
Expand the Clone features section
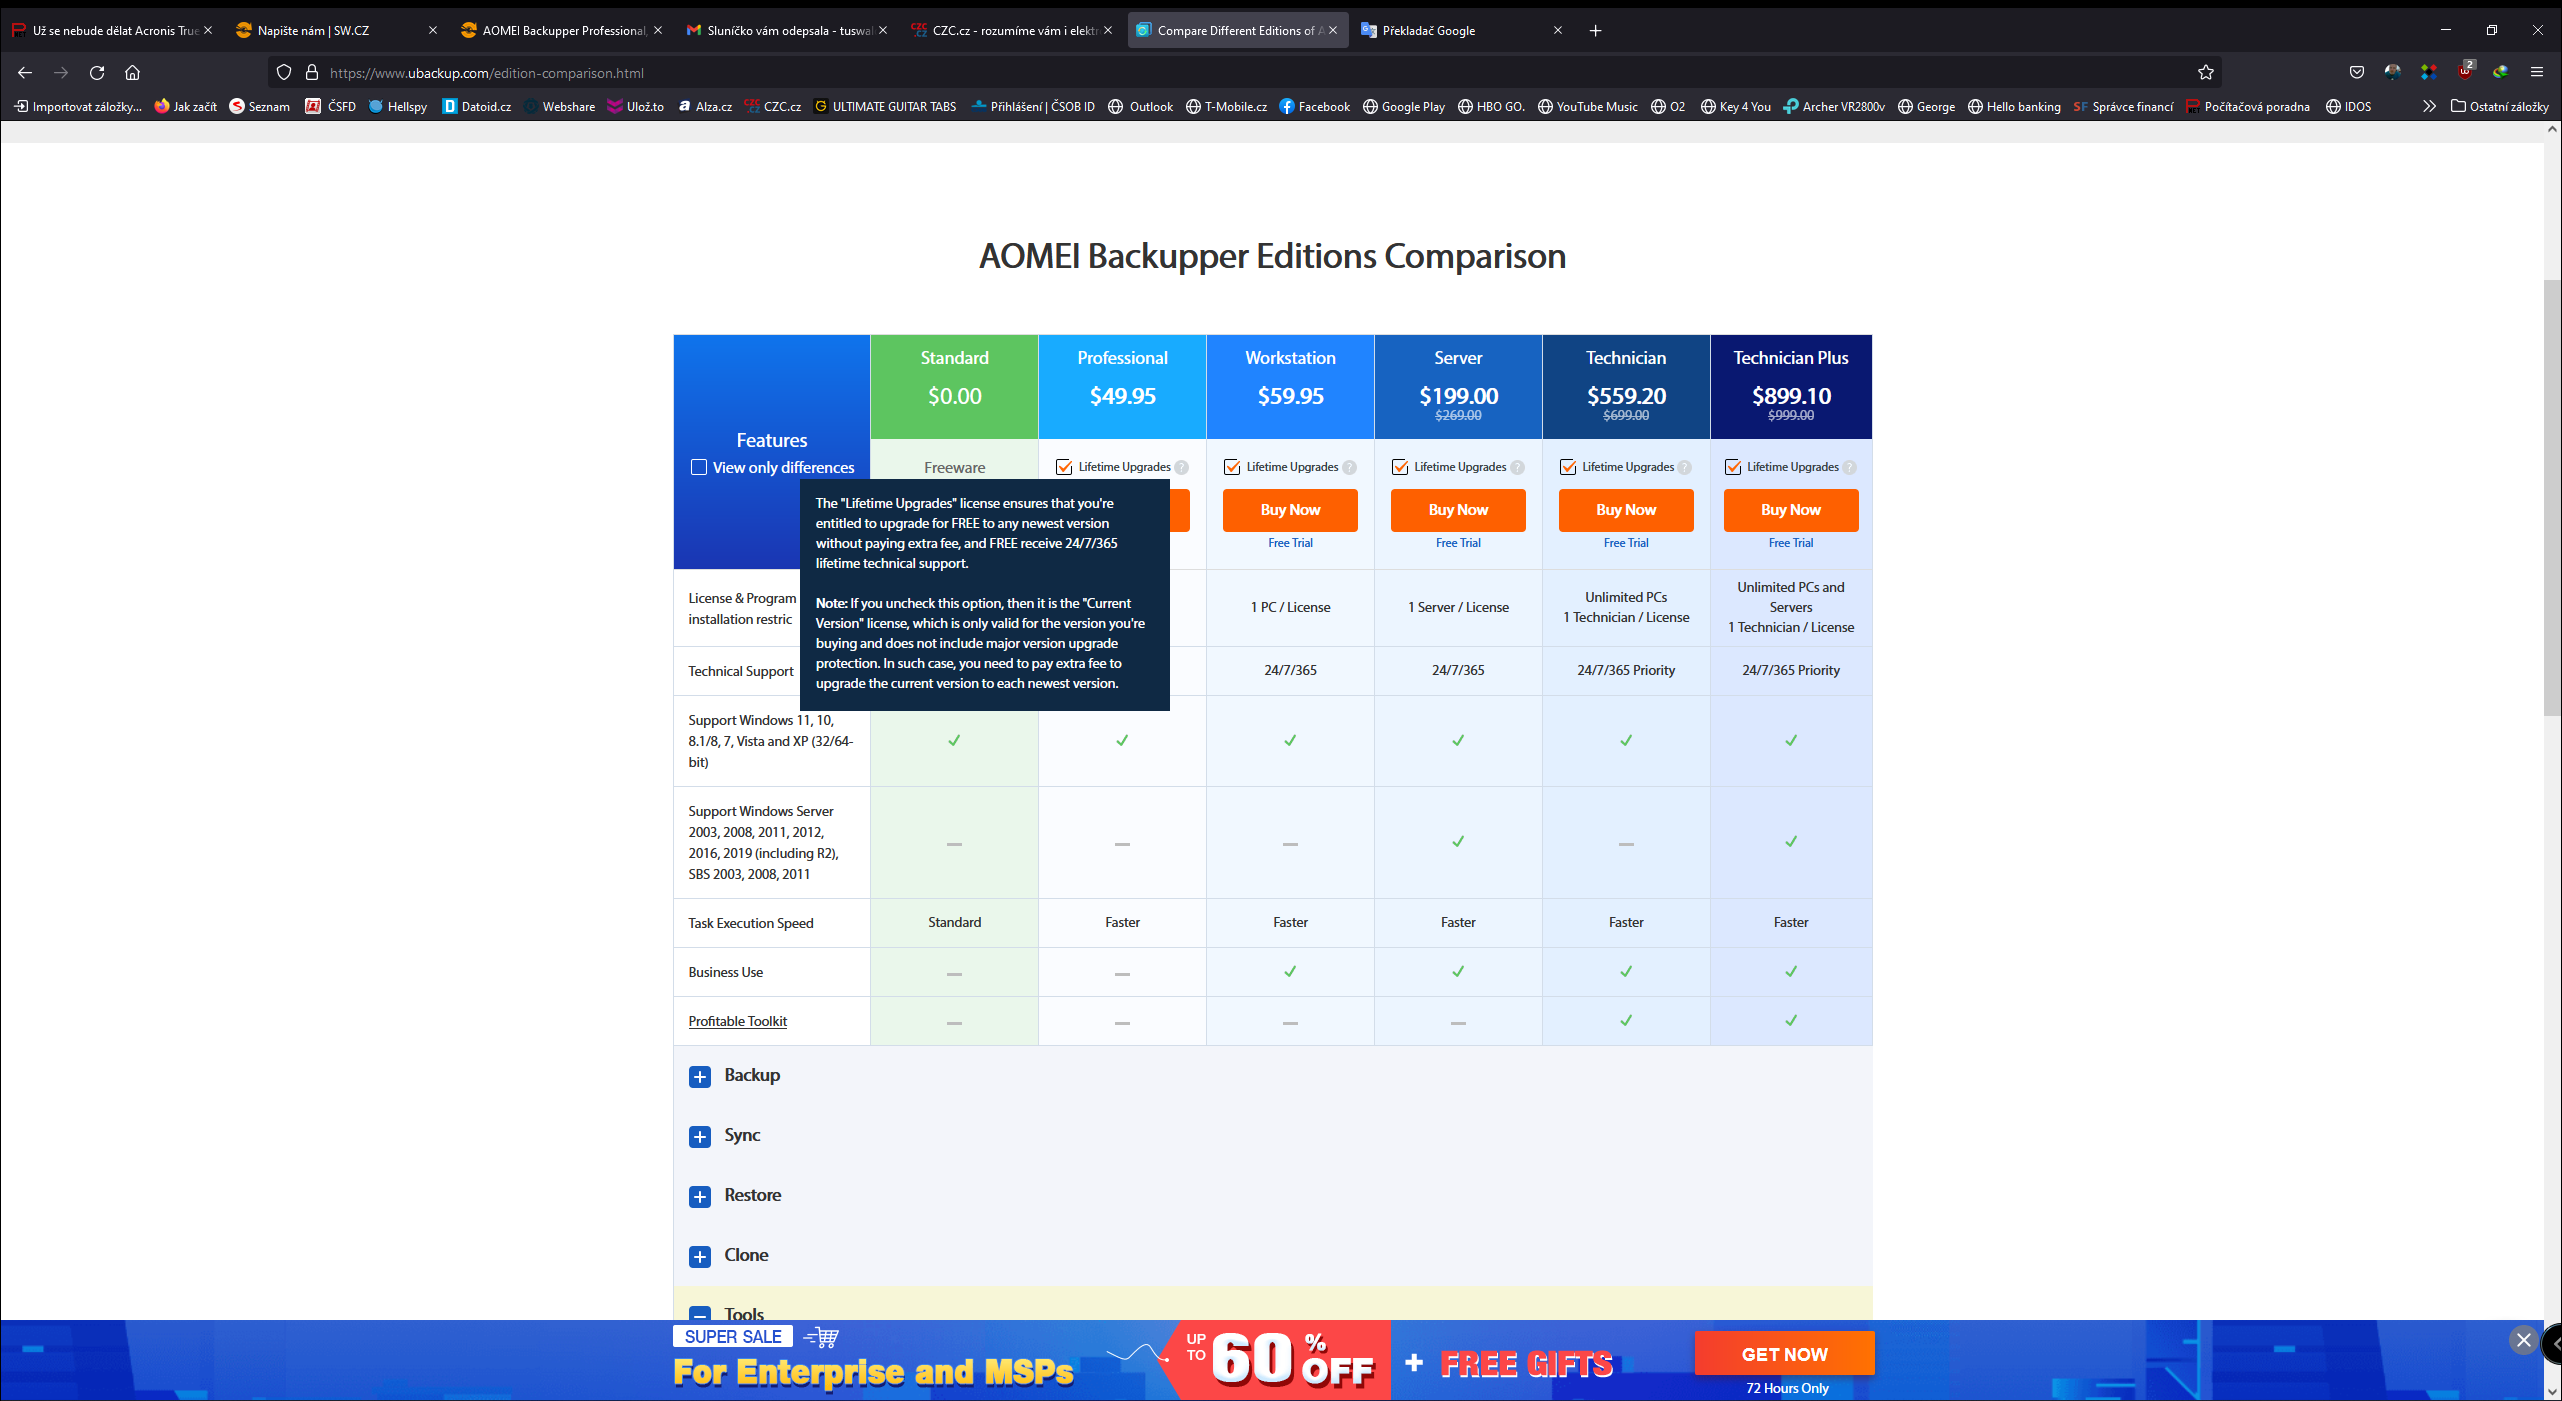click(x=700, y=1256)
